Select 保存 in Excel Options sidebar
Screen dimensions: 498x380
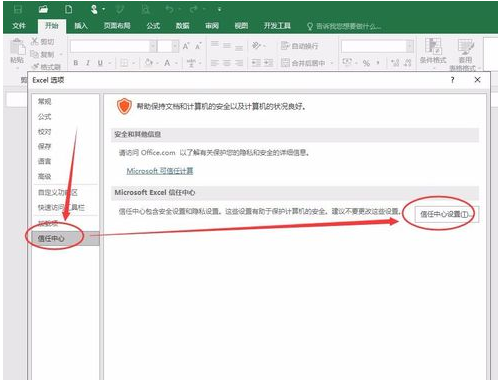[x=44, y=146]
